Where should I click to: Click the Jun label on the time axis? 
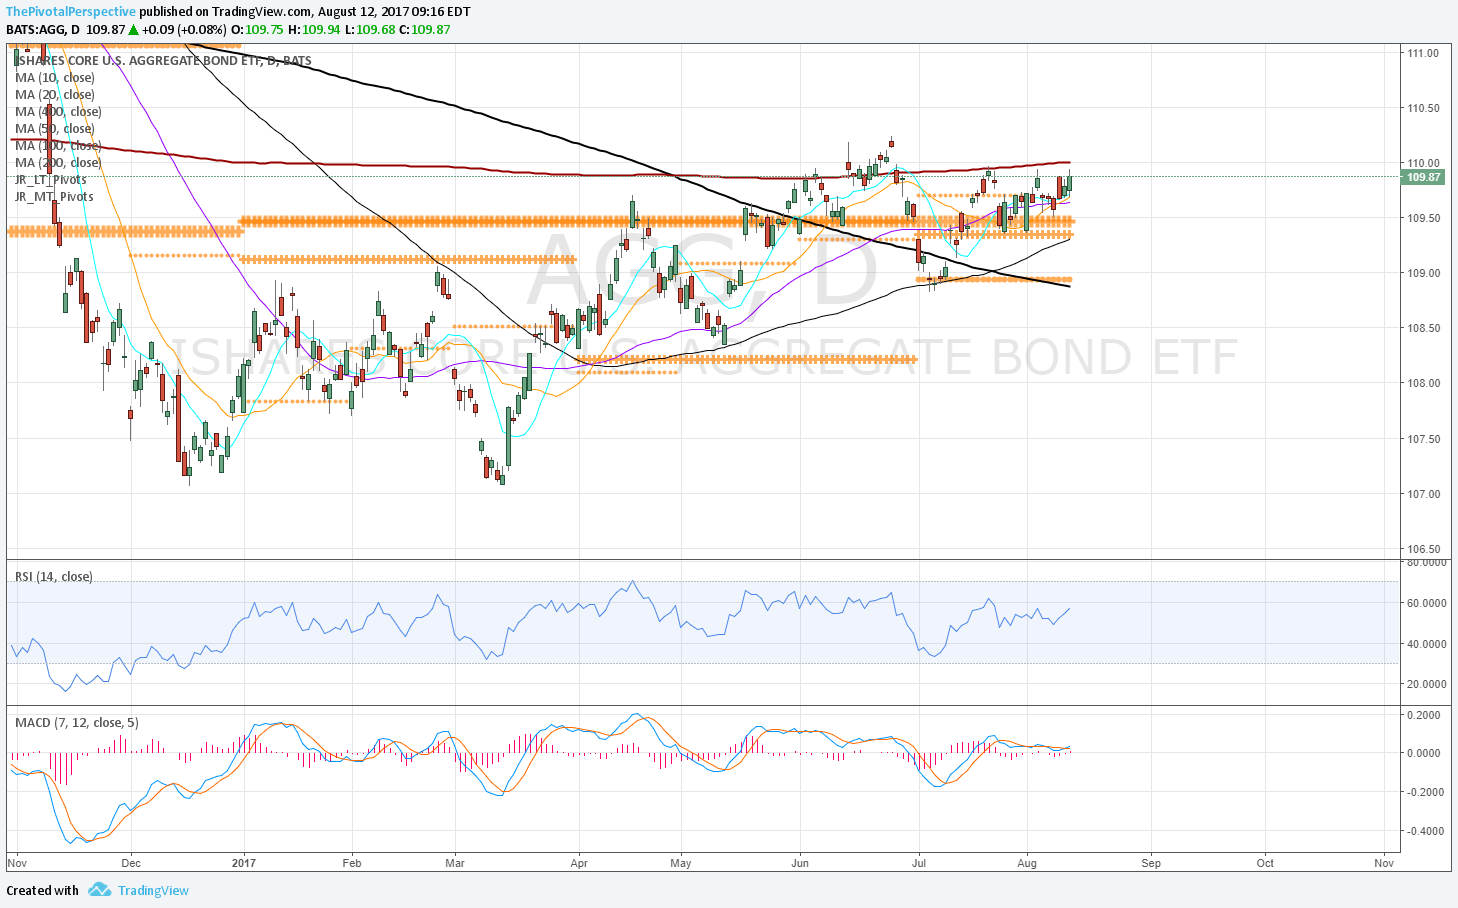800,863
